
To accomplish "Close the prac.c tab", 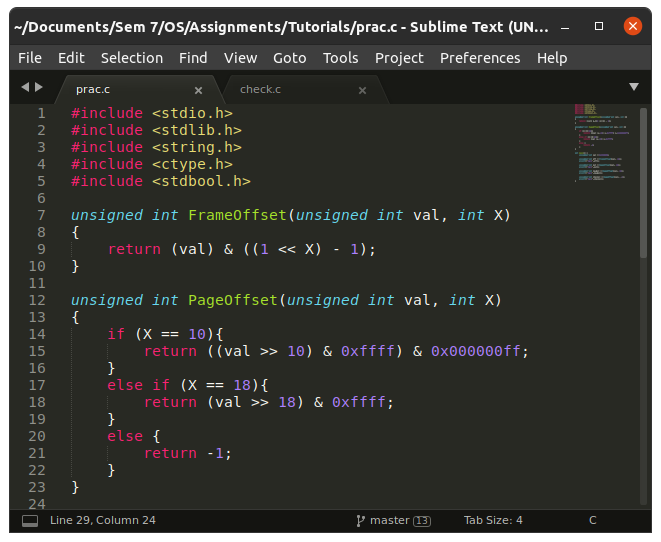I will pyautogui.click(x=198, y=90).
